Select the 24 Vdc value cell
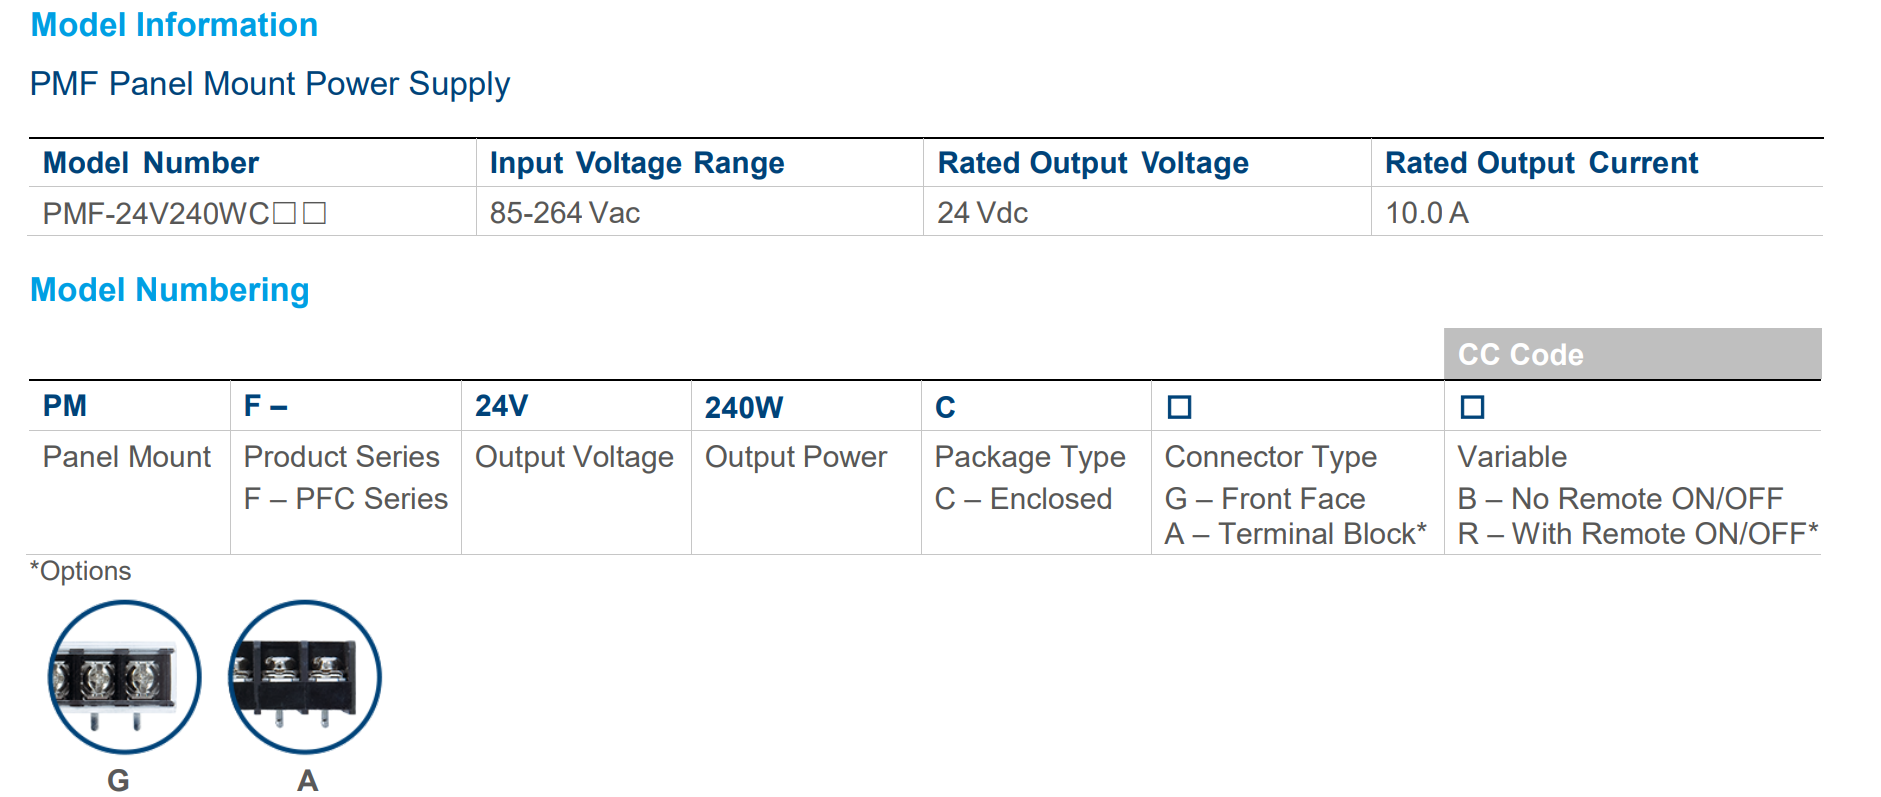The width and height of the screenshot is (1881, 797). [x=982, y=213]
